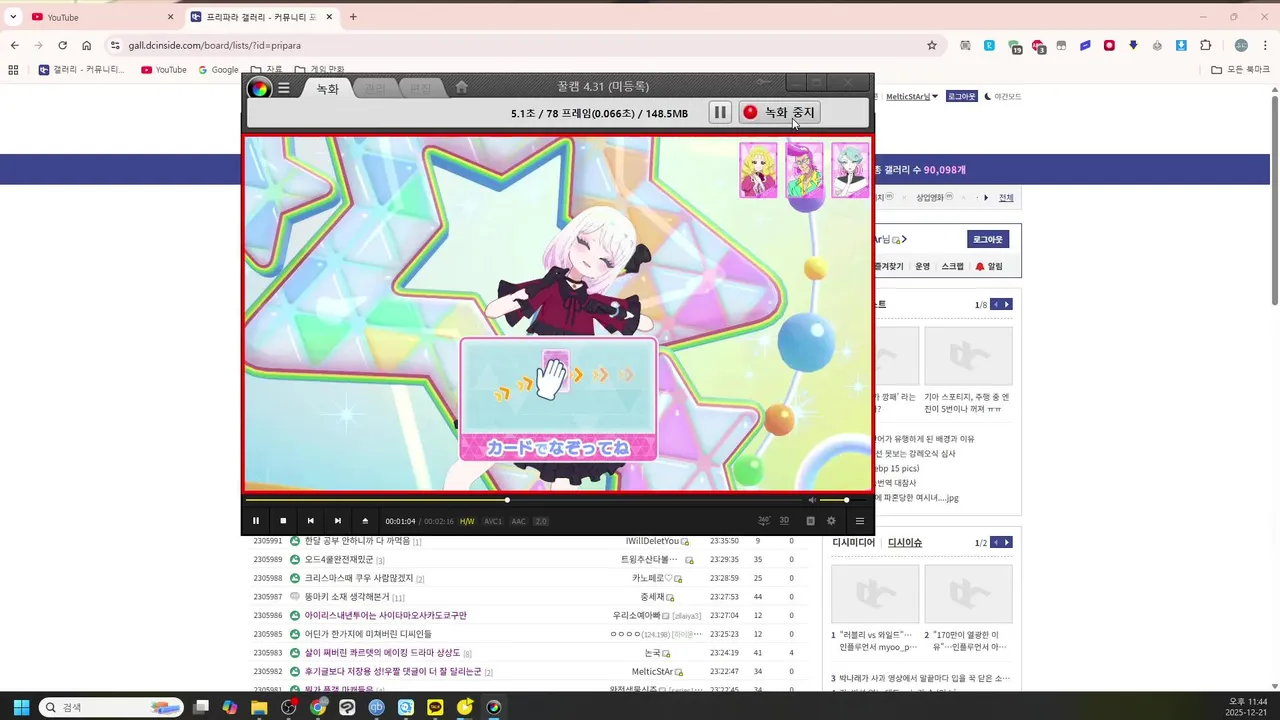Screen dimensions: 1280x720
Task: Go to next page of the 1/8 widget
Action: (x=1007, y=304)
